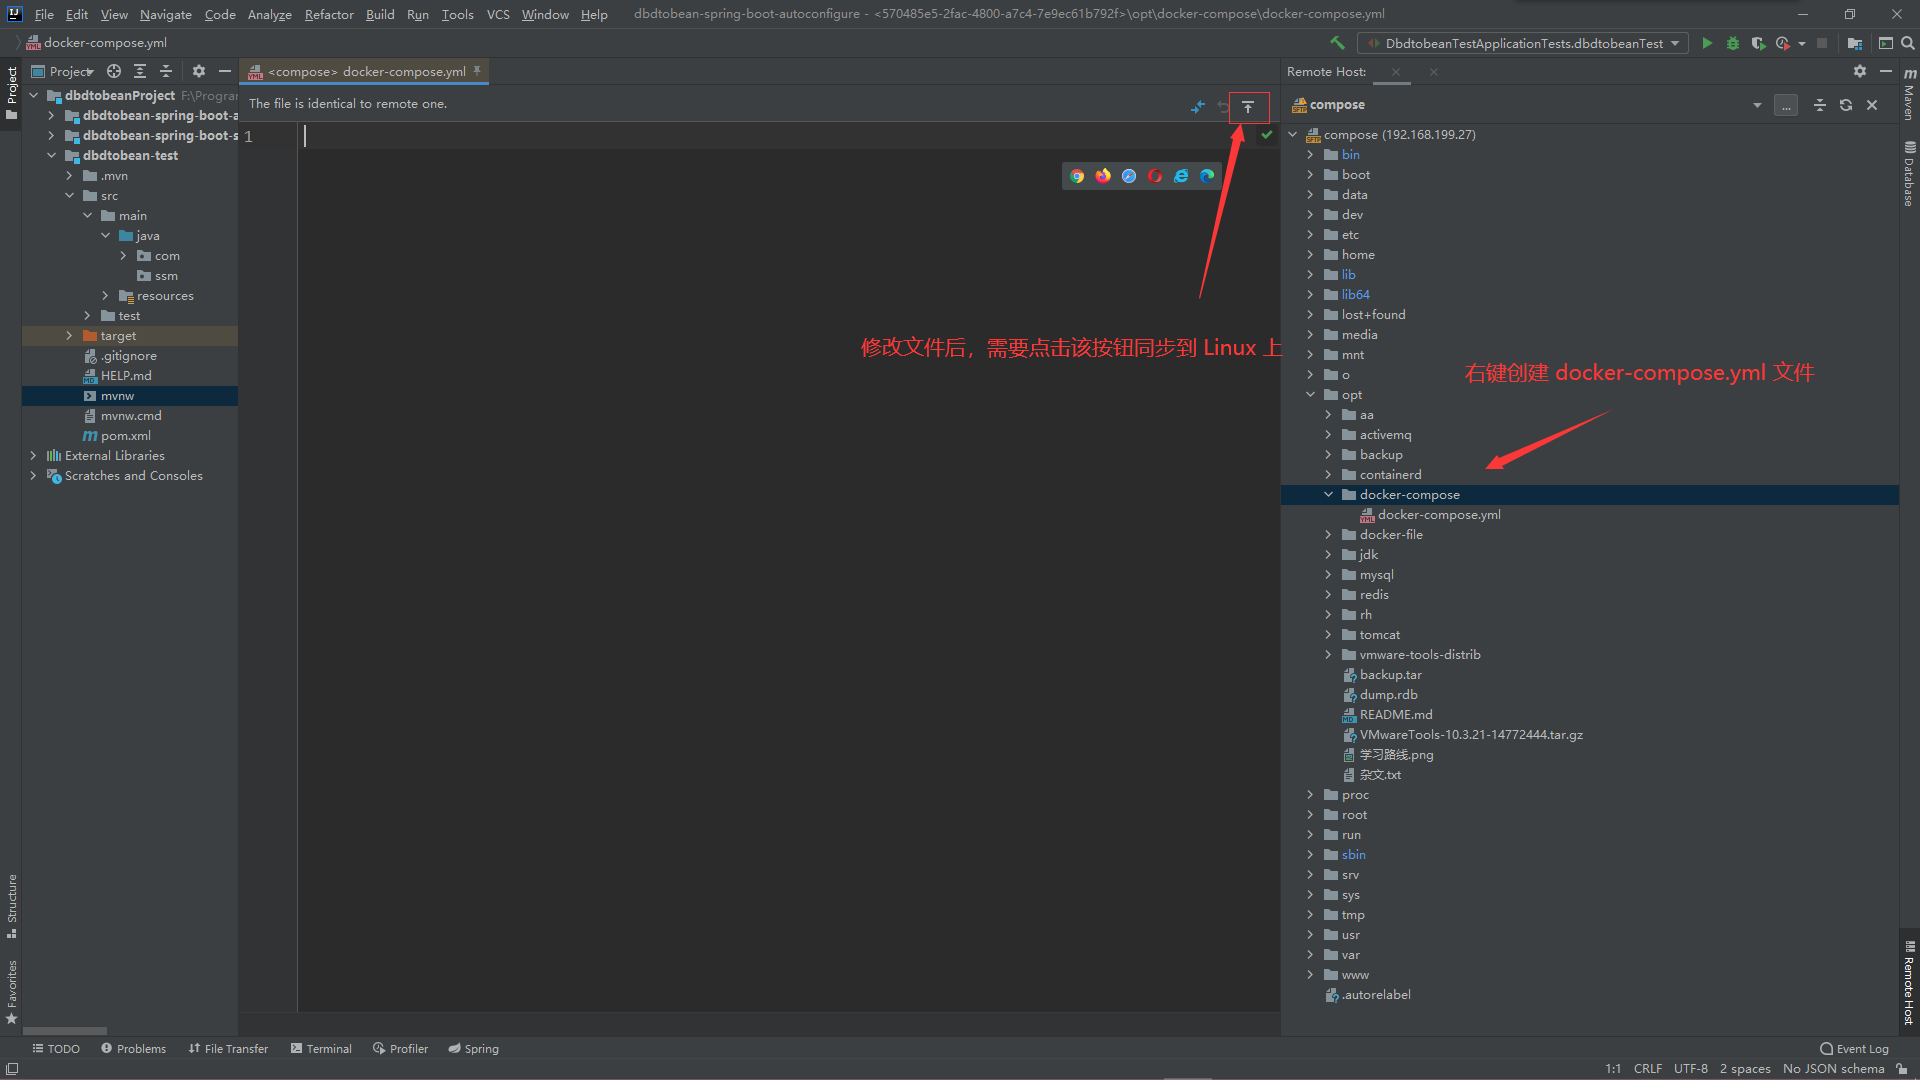Screen dimensions: 1920x1080
Task: Click the remote server browse "..." button
Action: pos(1786,105)
